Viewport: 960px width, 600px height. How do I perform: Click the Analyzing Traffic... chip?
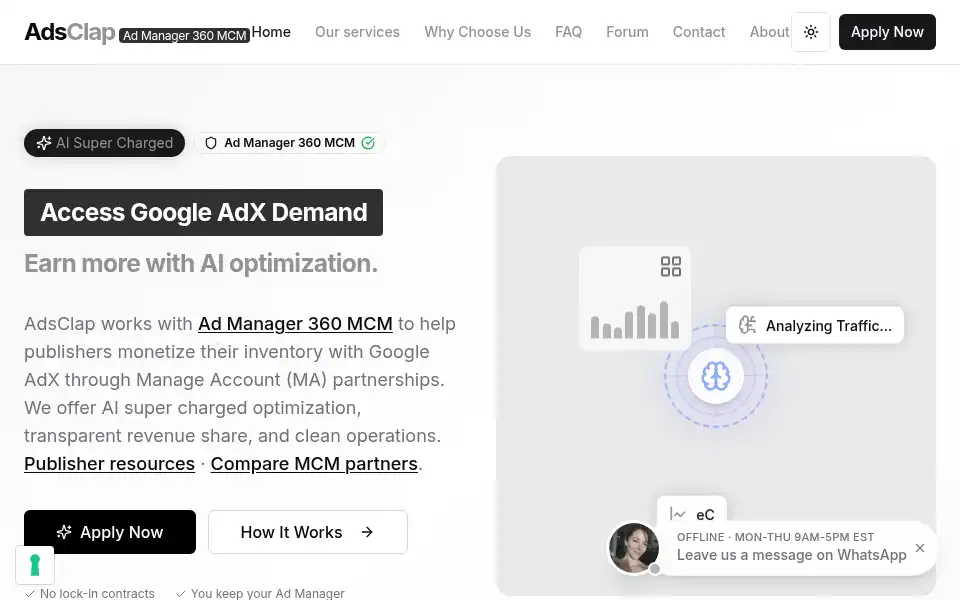click(814, 325)
